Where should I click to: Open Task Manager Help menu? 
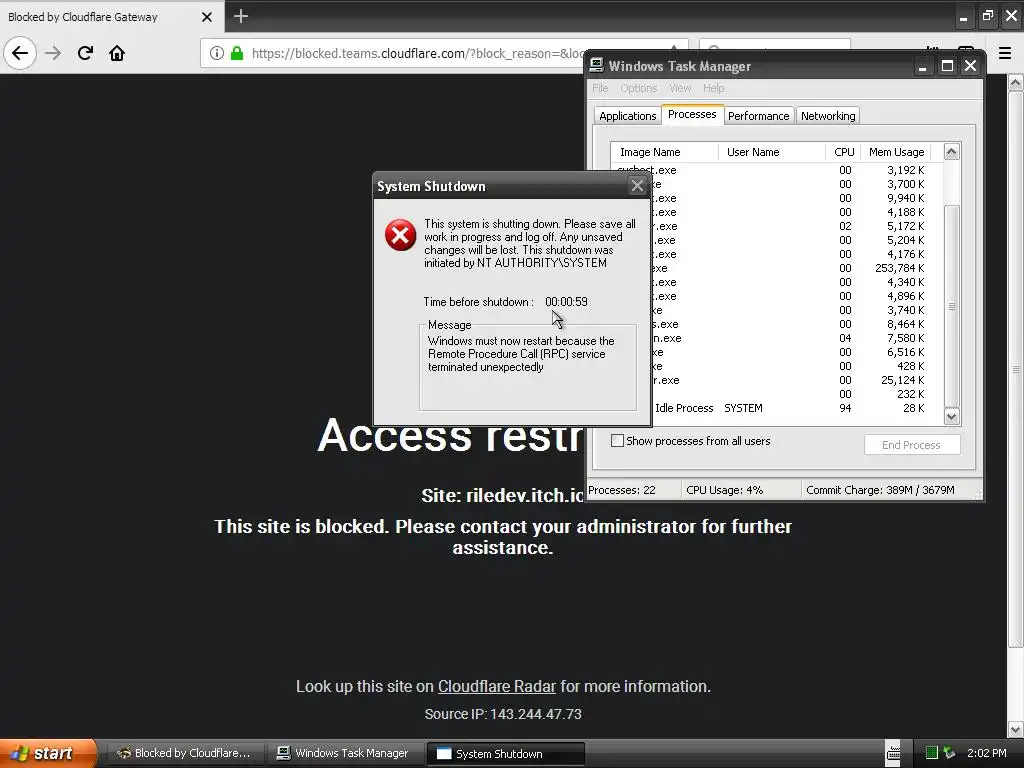713,88
